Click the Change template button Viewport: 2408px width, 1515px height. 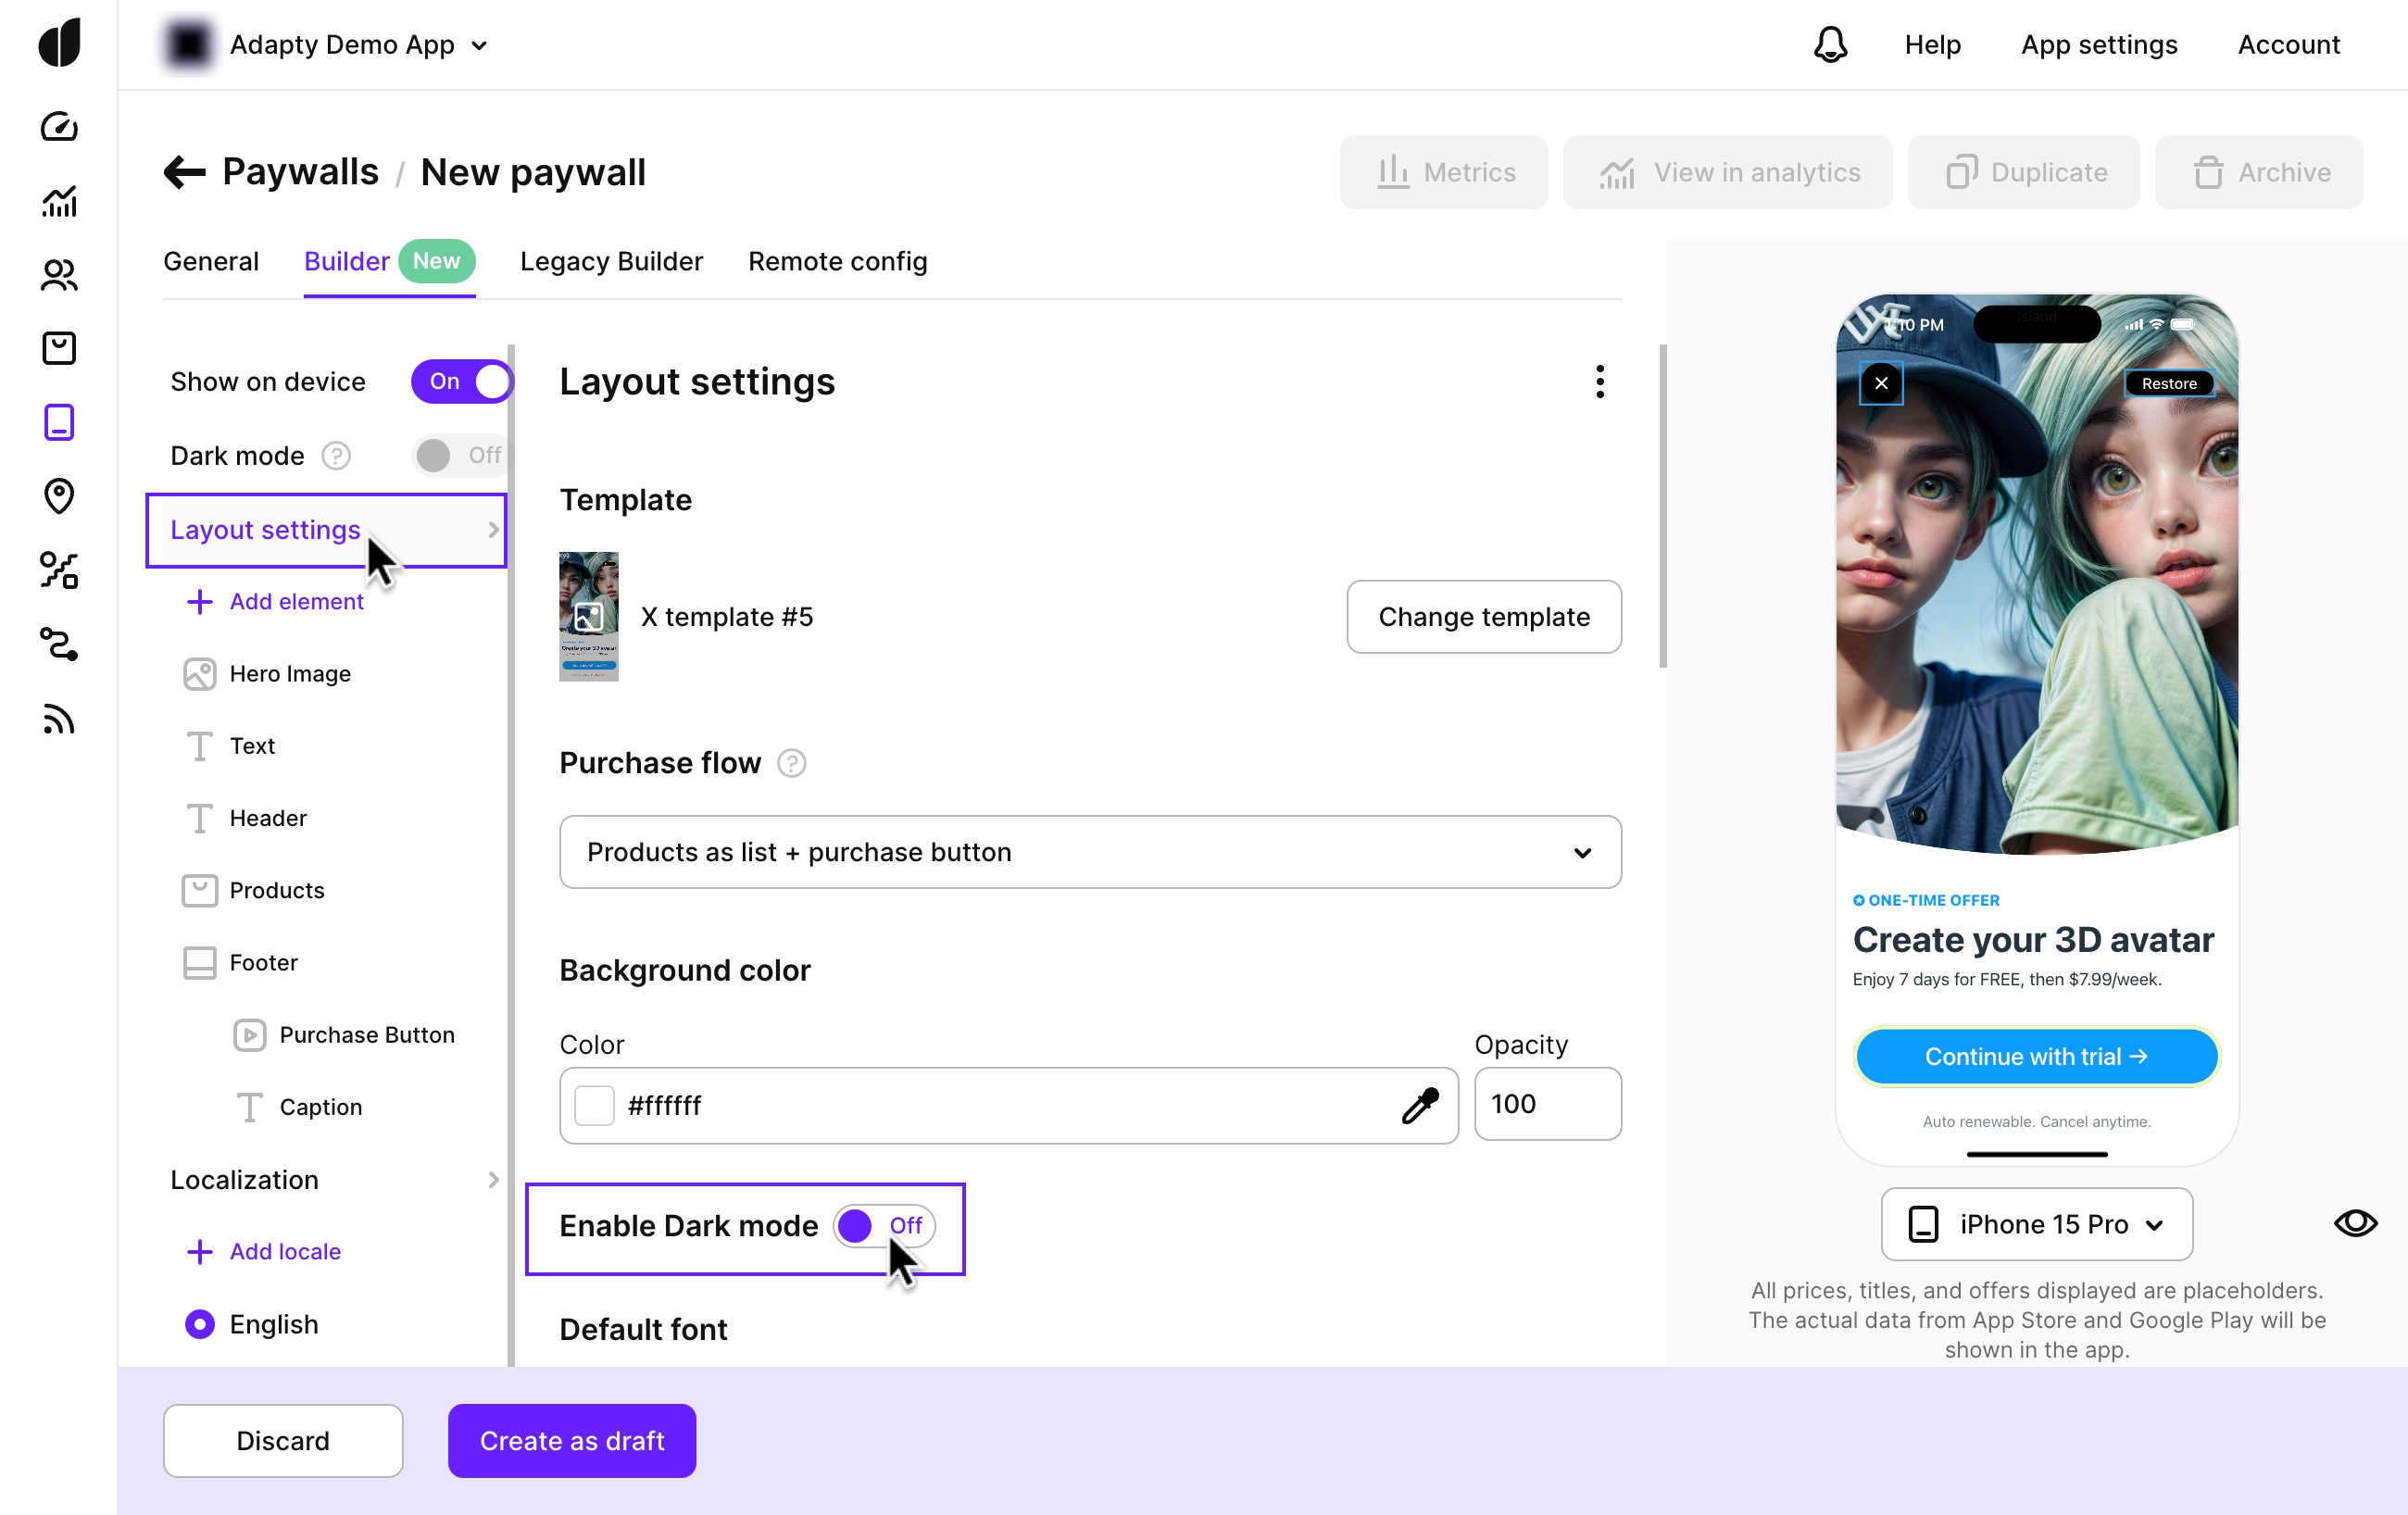1483,616
